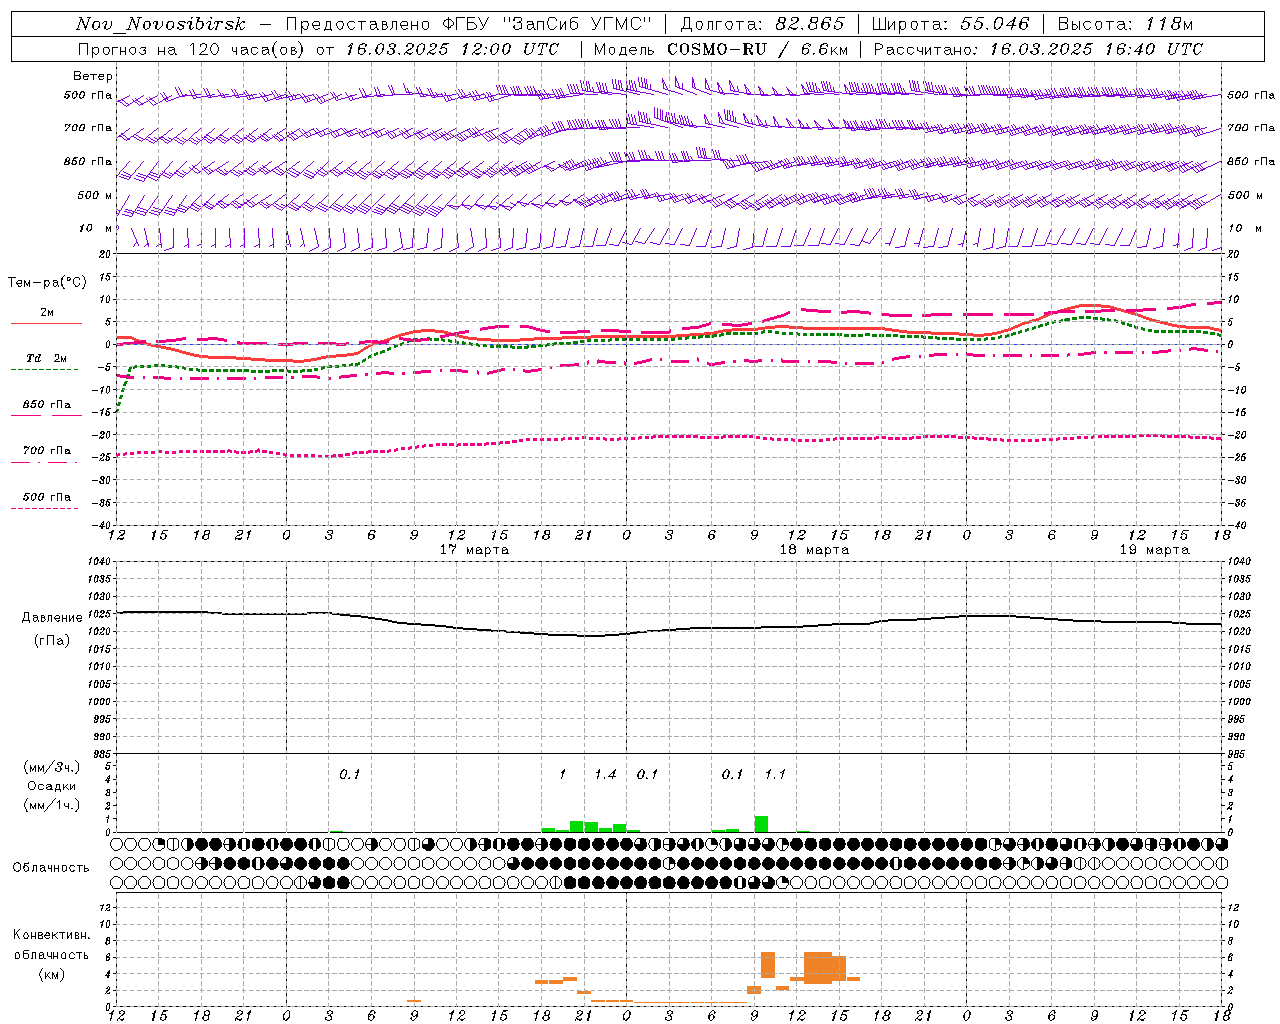The width and height of the screenshot is (1280, 1024).
Task: Click the (мм/1ч.) precipitation unit label
Action: coord(52,805)
